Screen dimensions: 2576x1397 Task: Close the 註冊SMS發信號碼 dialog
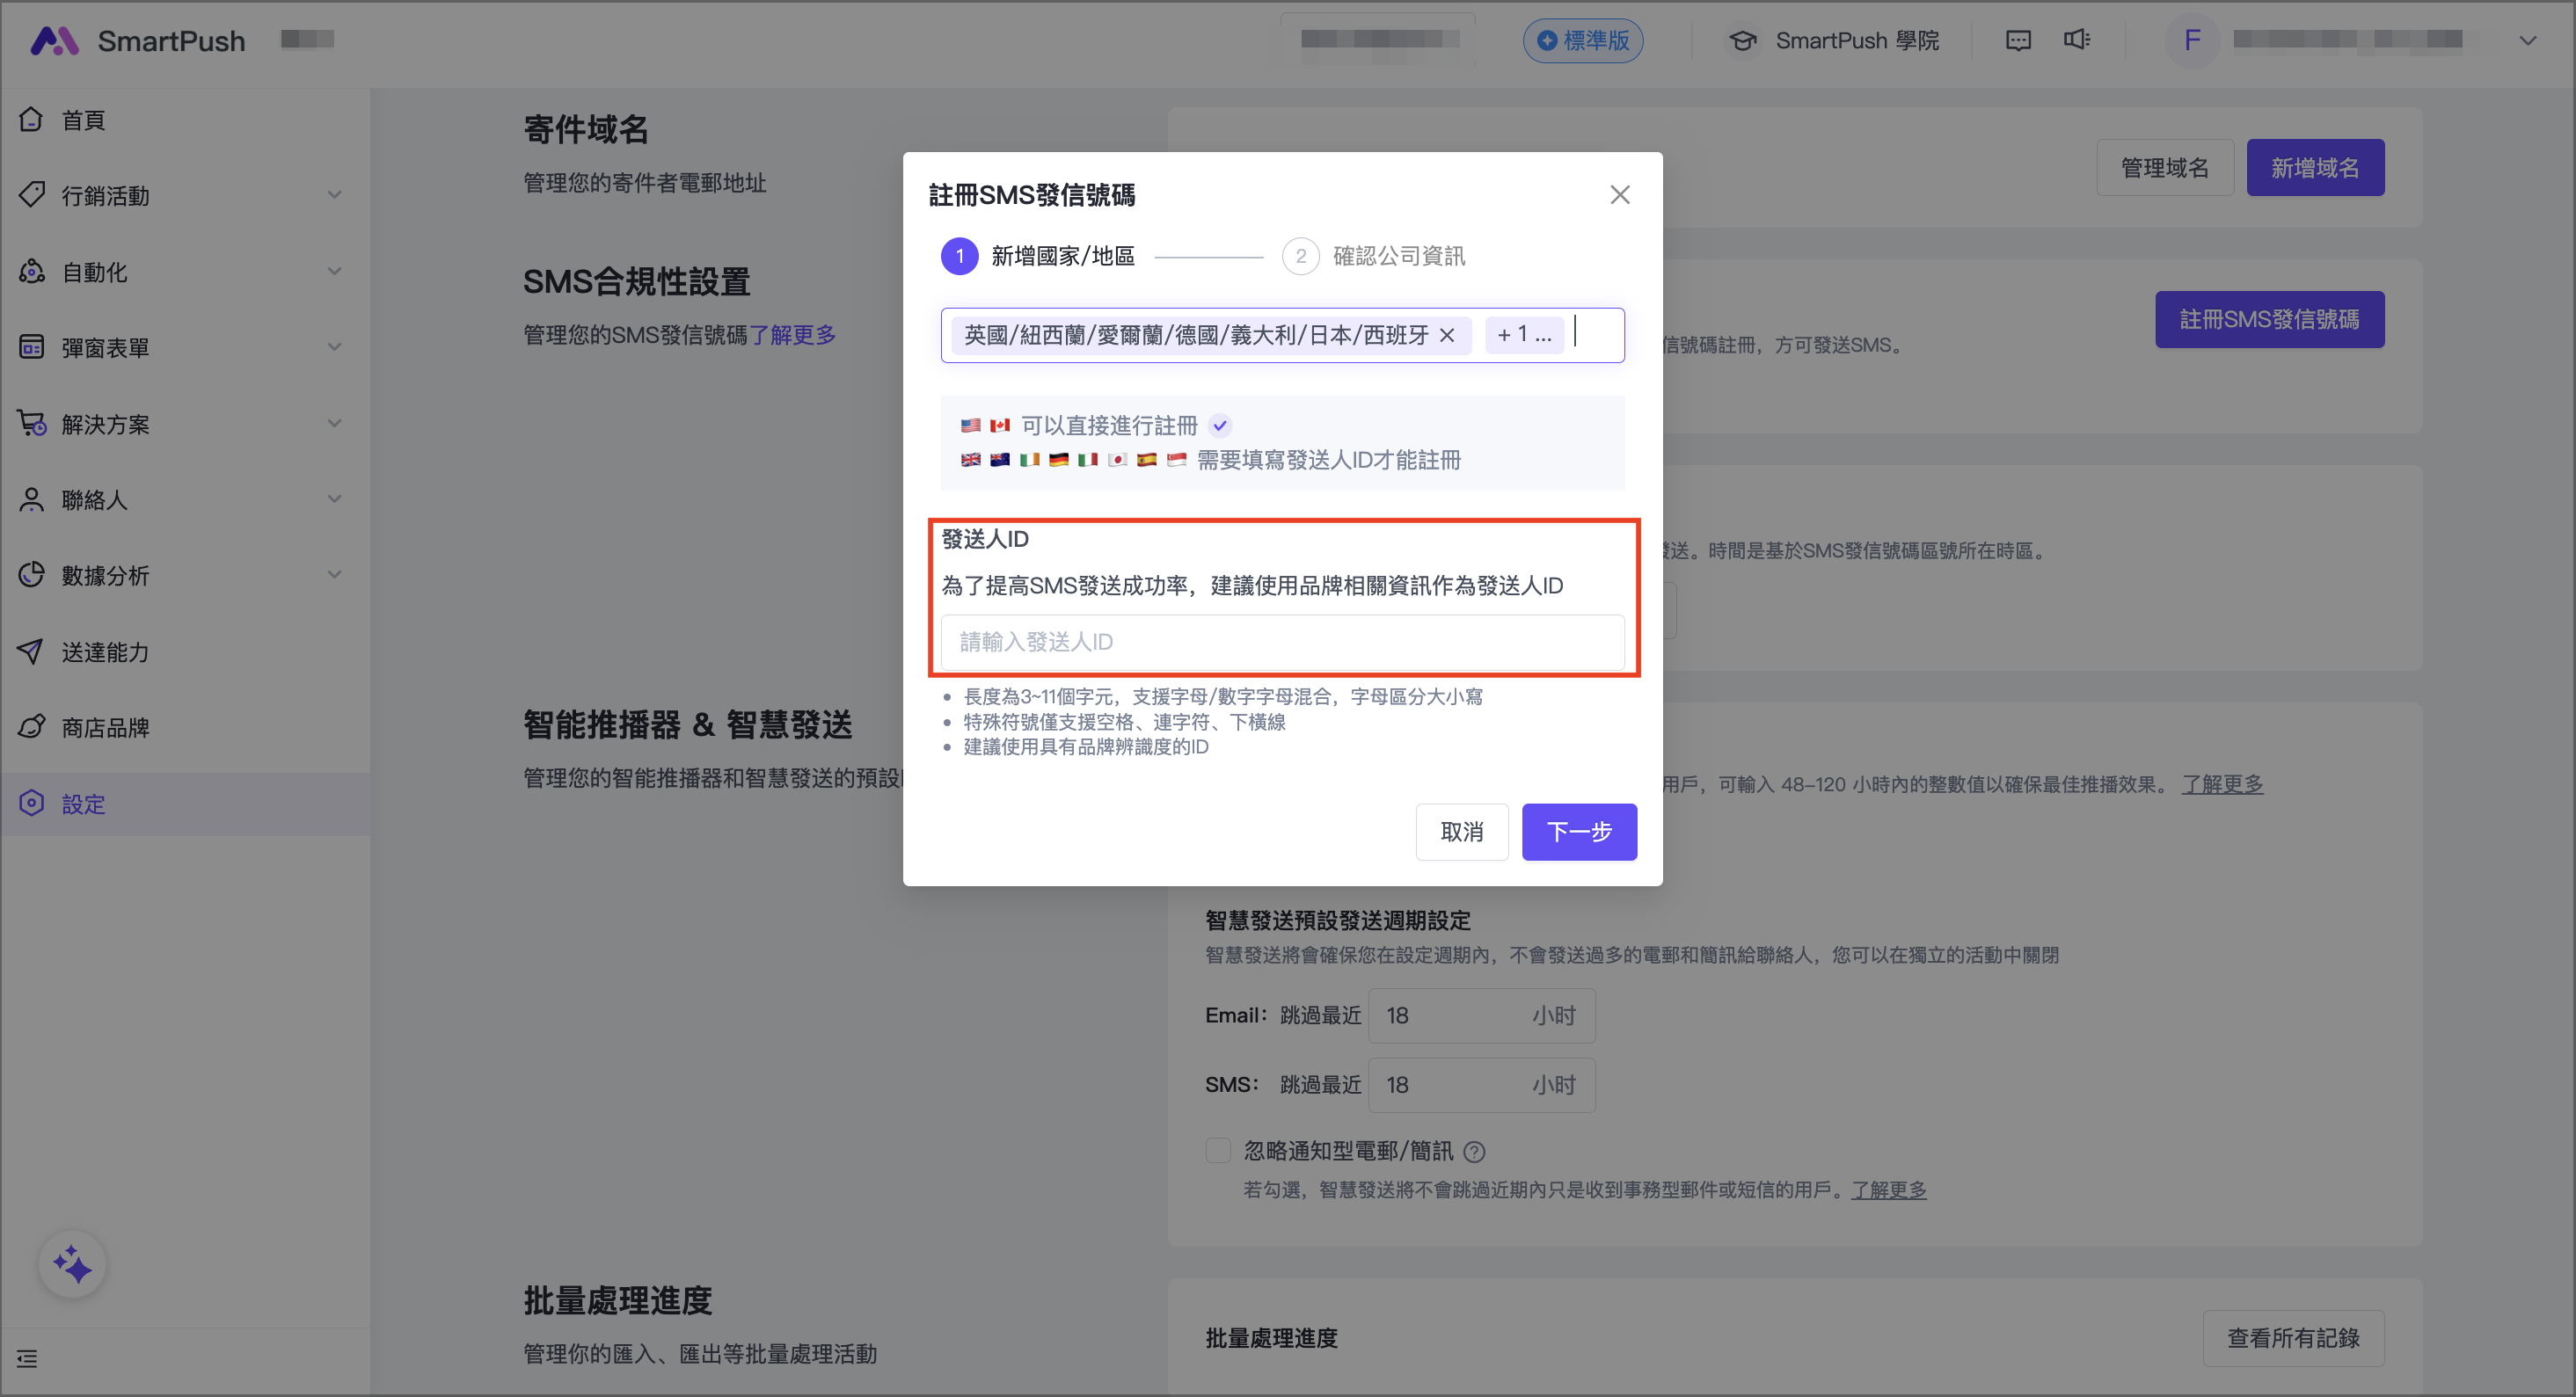click(1619, 195)
